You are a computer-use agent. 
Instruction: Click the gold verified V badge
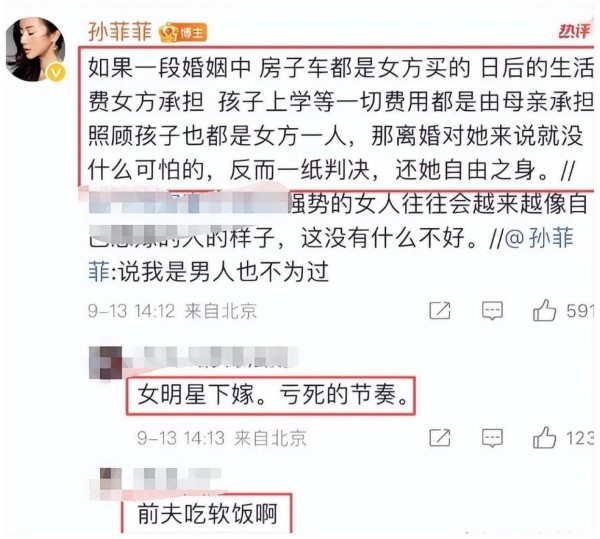point(56,72)
